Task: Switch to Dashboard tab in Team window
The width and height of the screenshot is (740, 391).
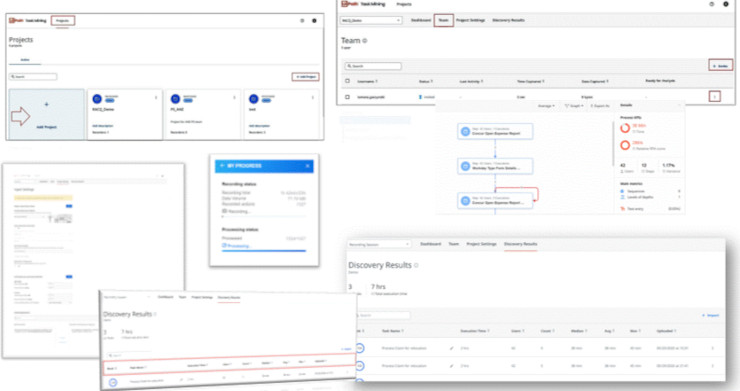Action: point(420,20)
